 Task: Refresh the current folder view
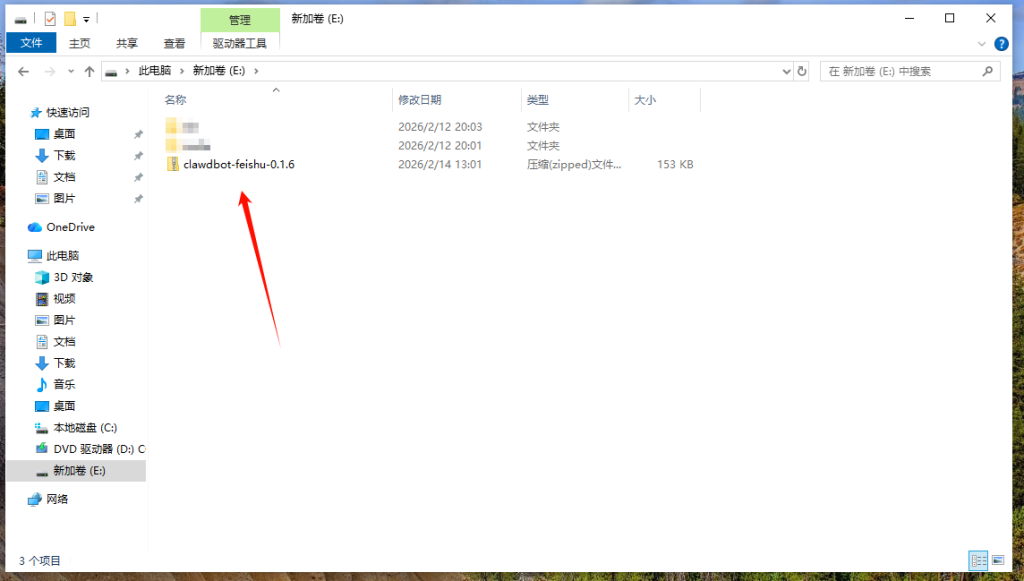point(800,71)
